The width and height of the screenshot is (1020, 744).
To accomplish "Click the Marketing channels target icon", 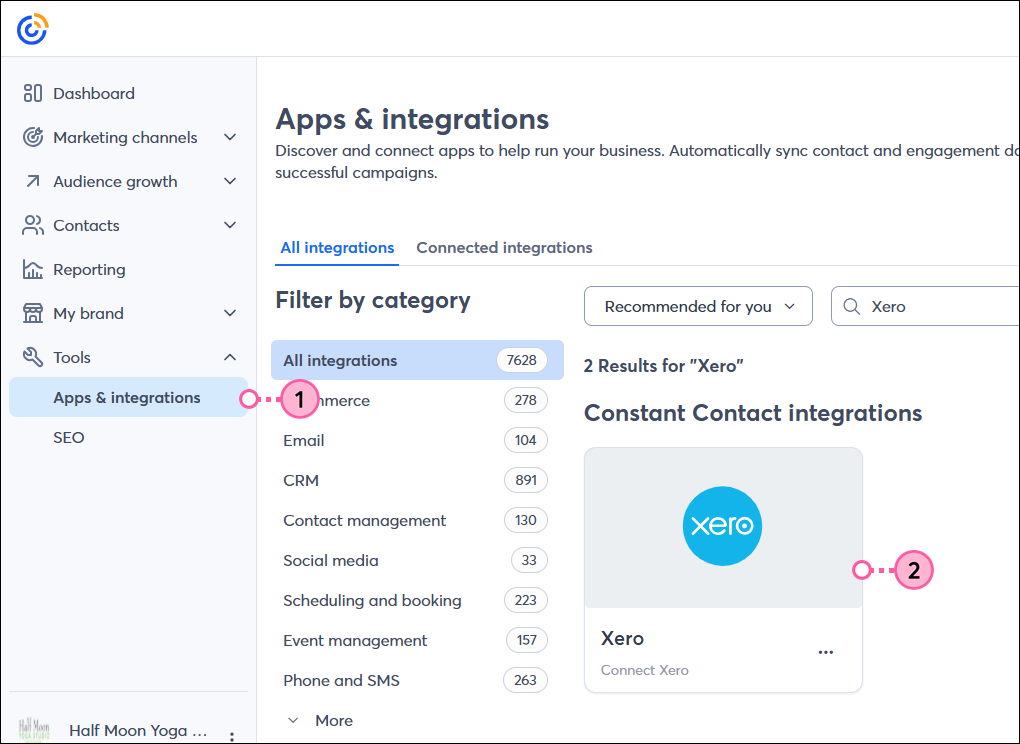I will (x=33, y=137).
